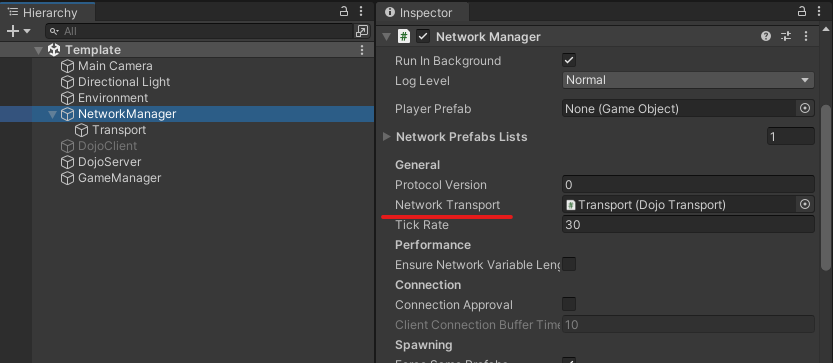The width and height of the screenshot is (833, 363).
Task: Click the Network Prefabs Lists size field
Action: tap(790, 137)
